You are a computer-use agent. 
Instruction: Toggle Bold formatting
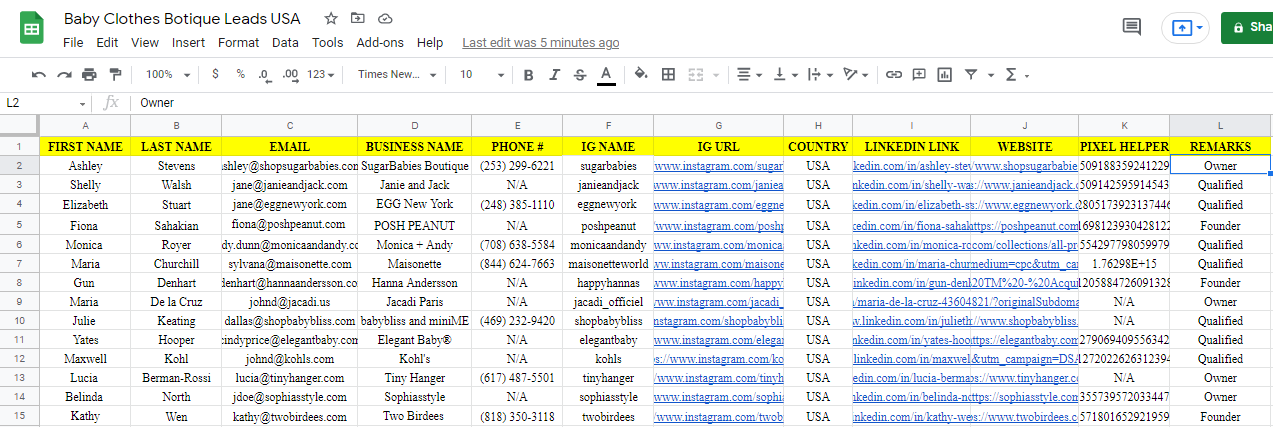point(528,74)
